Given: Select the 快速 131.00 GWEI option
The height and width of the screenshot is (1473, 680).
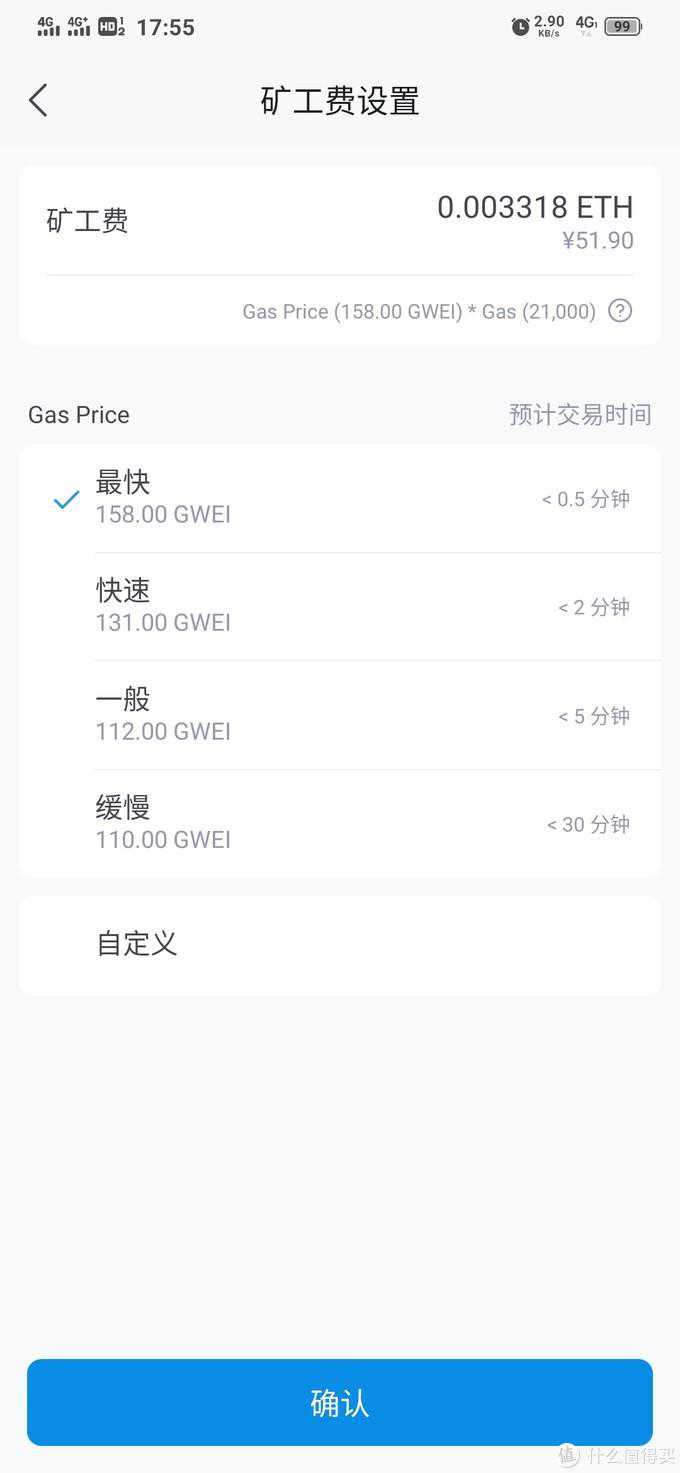Looking at the screenshot, I should click(340, 607).
